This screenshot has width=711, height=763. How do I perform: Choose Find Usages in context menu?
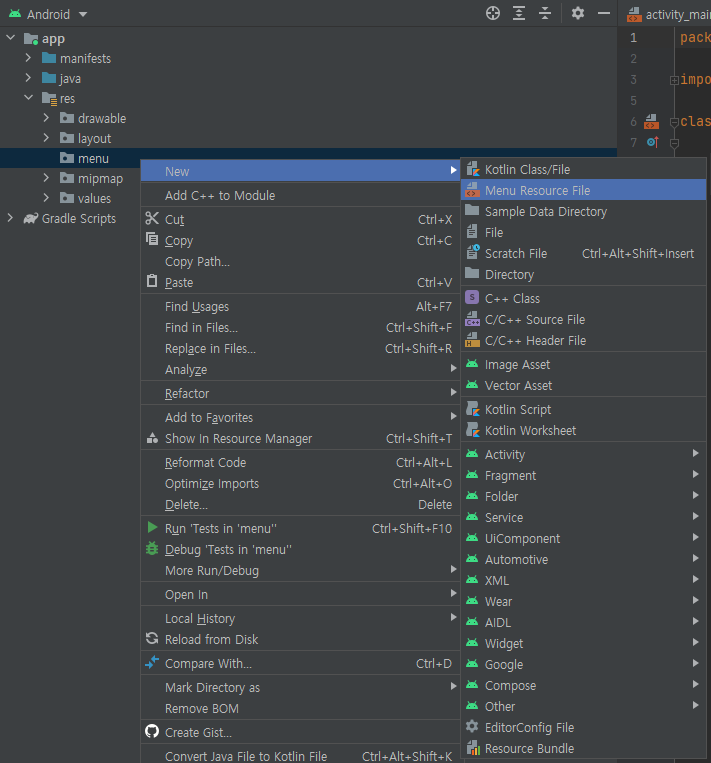(300, 307)
